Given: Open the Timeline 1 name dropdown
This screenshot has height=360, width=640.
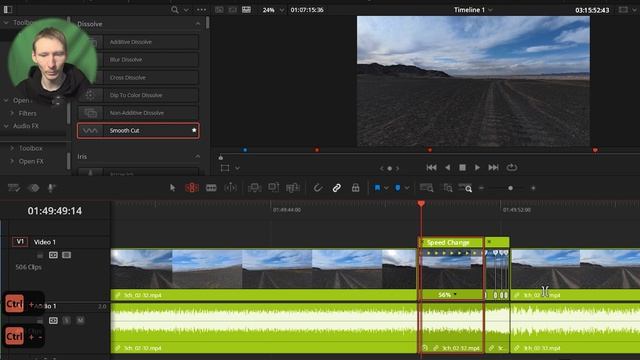Looking at the screenshot, I should tap(490, 10).
